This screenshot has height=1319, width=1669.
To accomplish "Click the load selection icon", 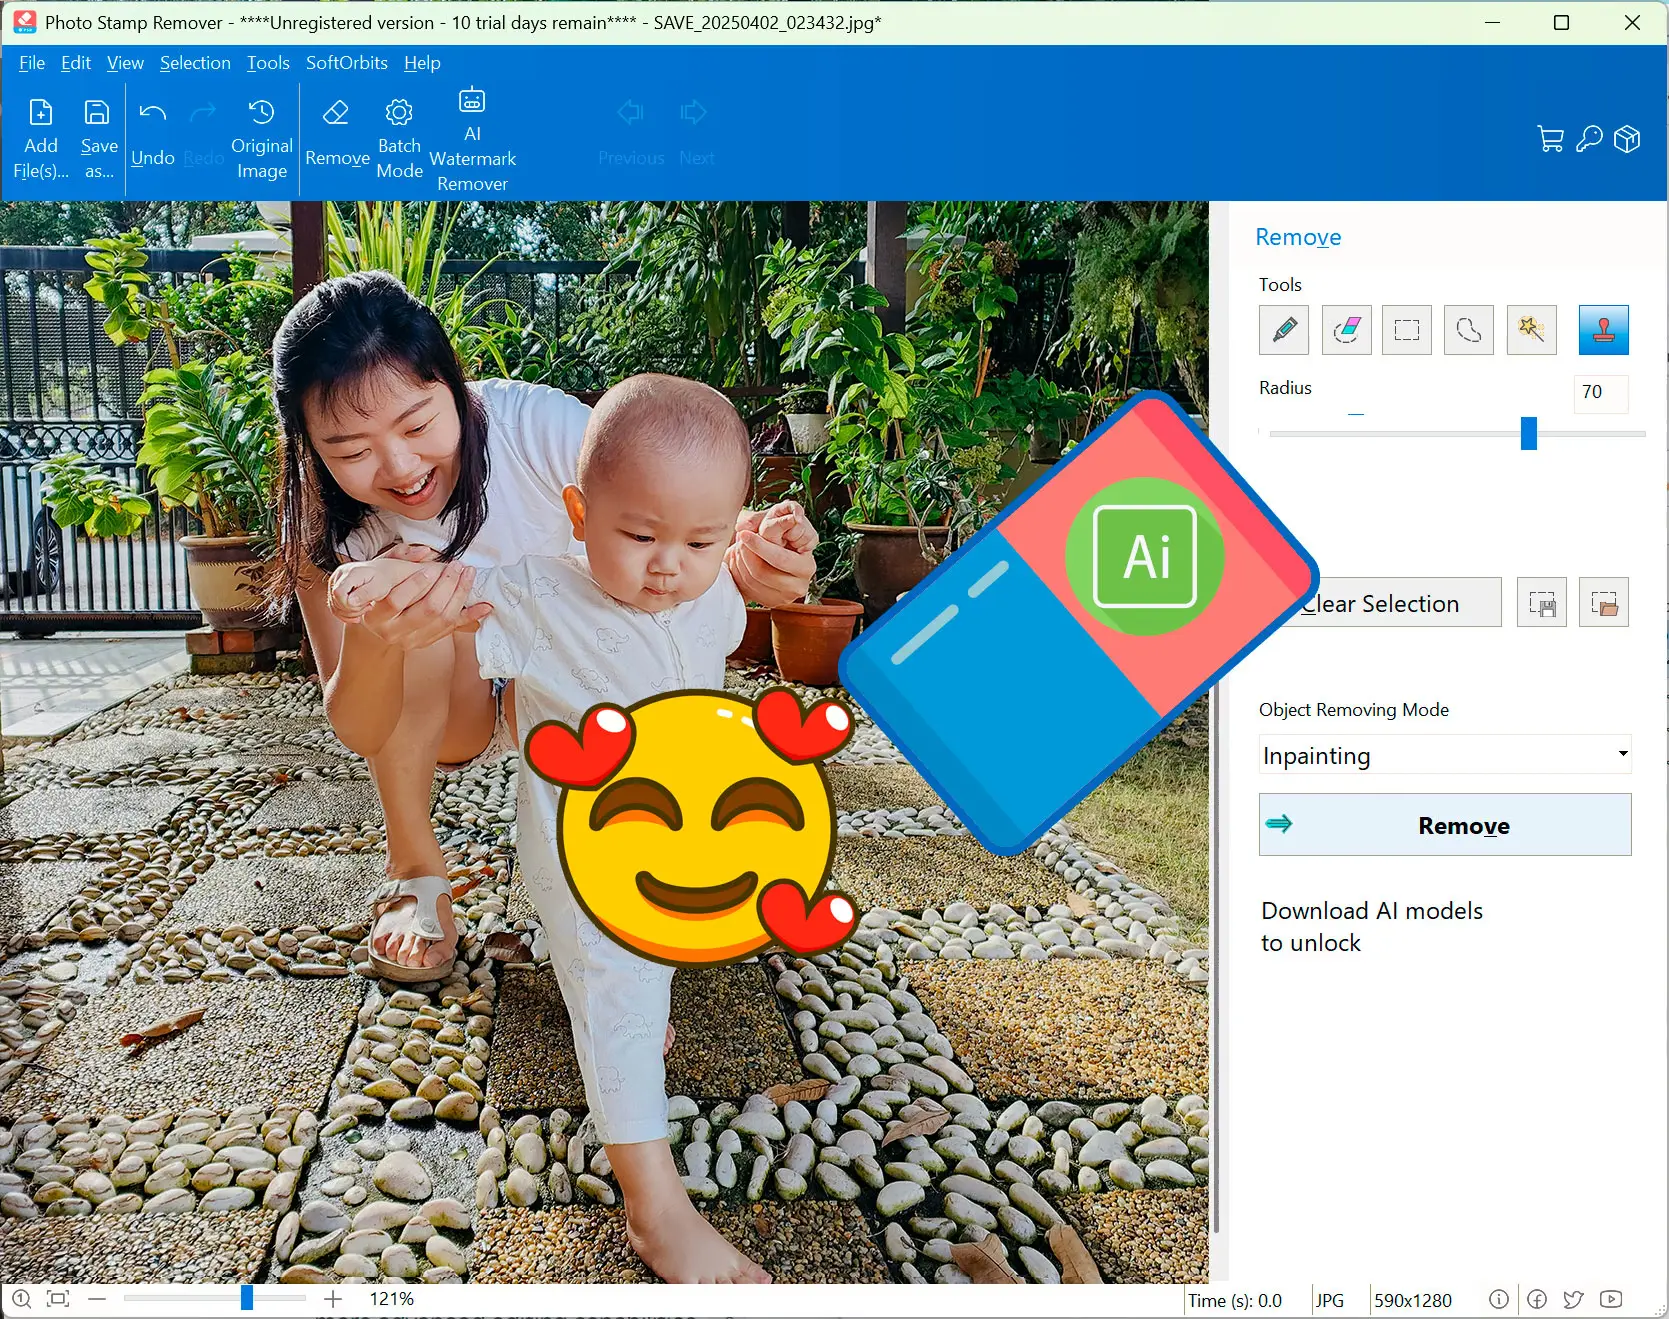I will 1604,602.
